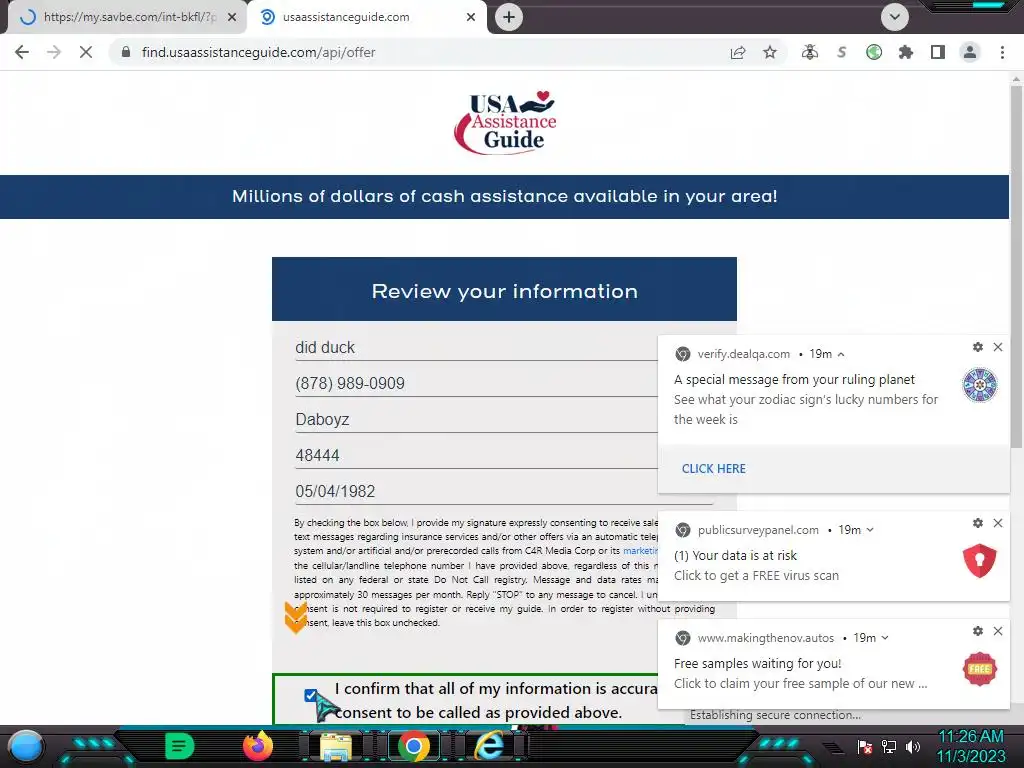Click the USA Assistance Guide logo
This screenshot has height=768, width=1024.
pos(505,122)
